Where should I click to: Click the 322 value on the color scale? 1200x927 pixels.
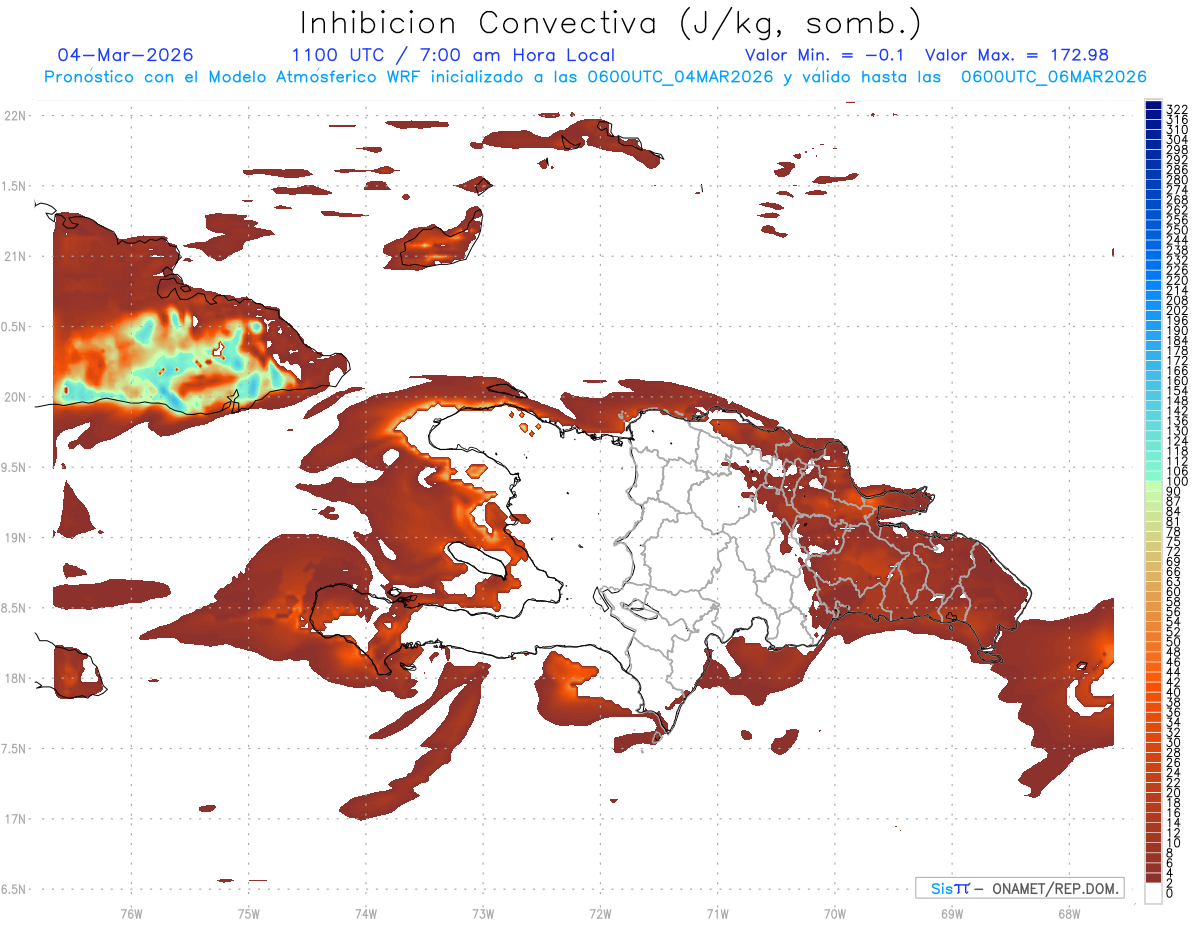[1176, 109]
